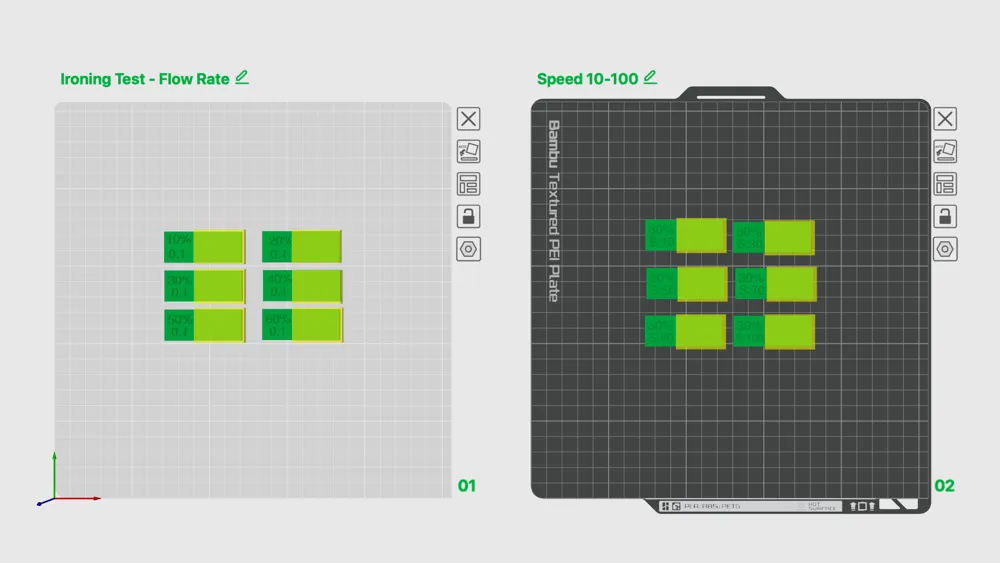Remove plate 01 with its X icon
Viewport: 1000px width, 563px height.
click(x=468, y=119)
